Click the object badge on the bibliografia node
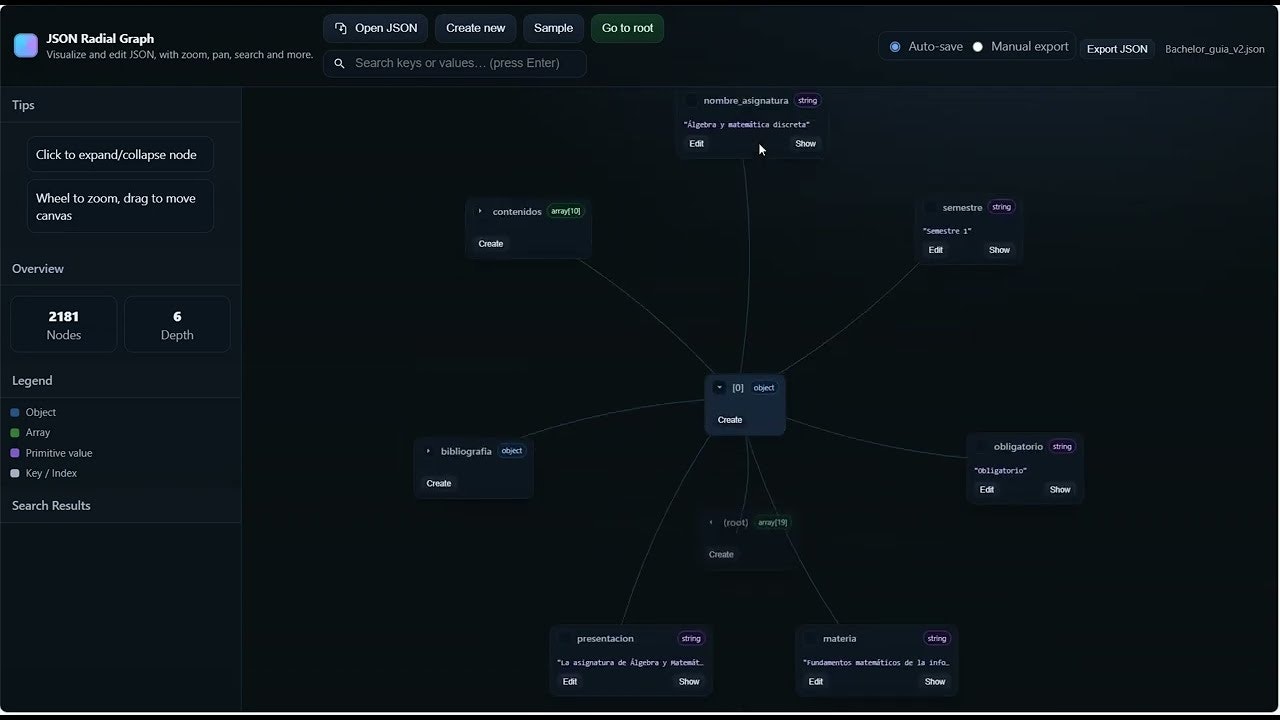Image resolution: width=1280 pixels, height=720 pixels. pyautogui.click(x=512, y=451)
